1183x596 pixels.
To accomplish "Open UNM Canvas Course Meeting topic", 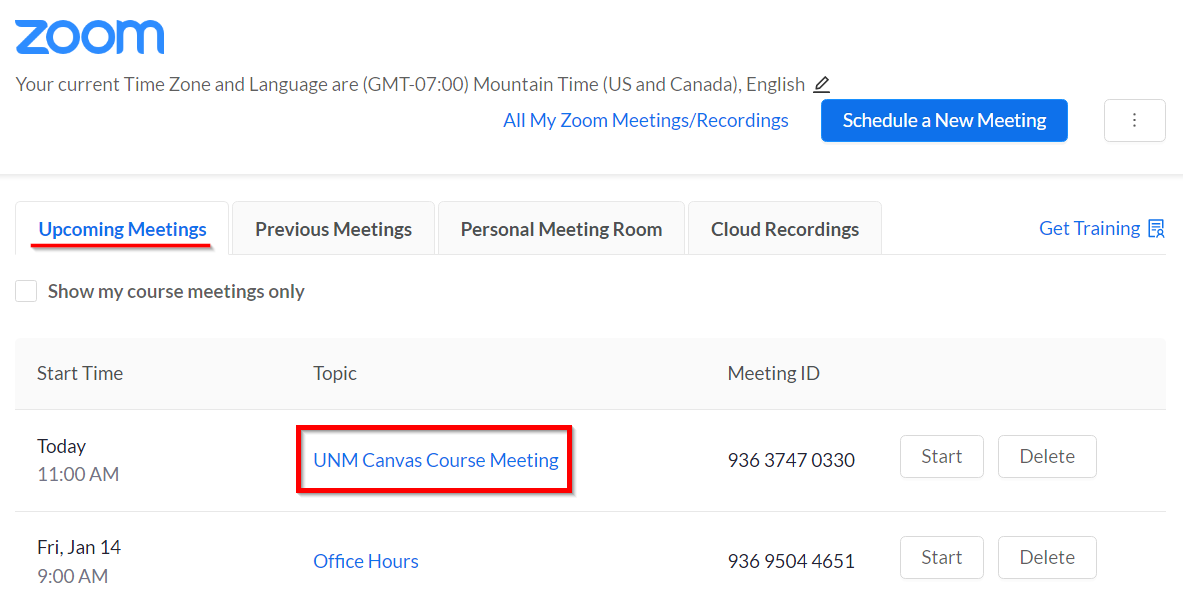I will (435, 460).
